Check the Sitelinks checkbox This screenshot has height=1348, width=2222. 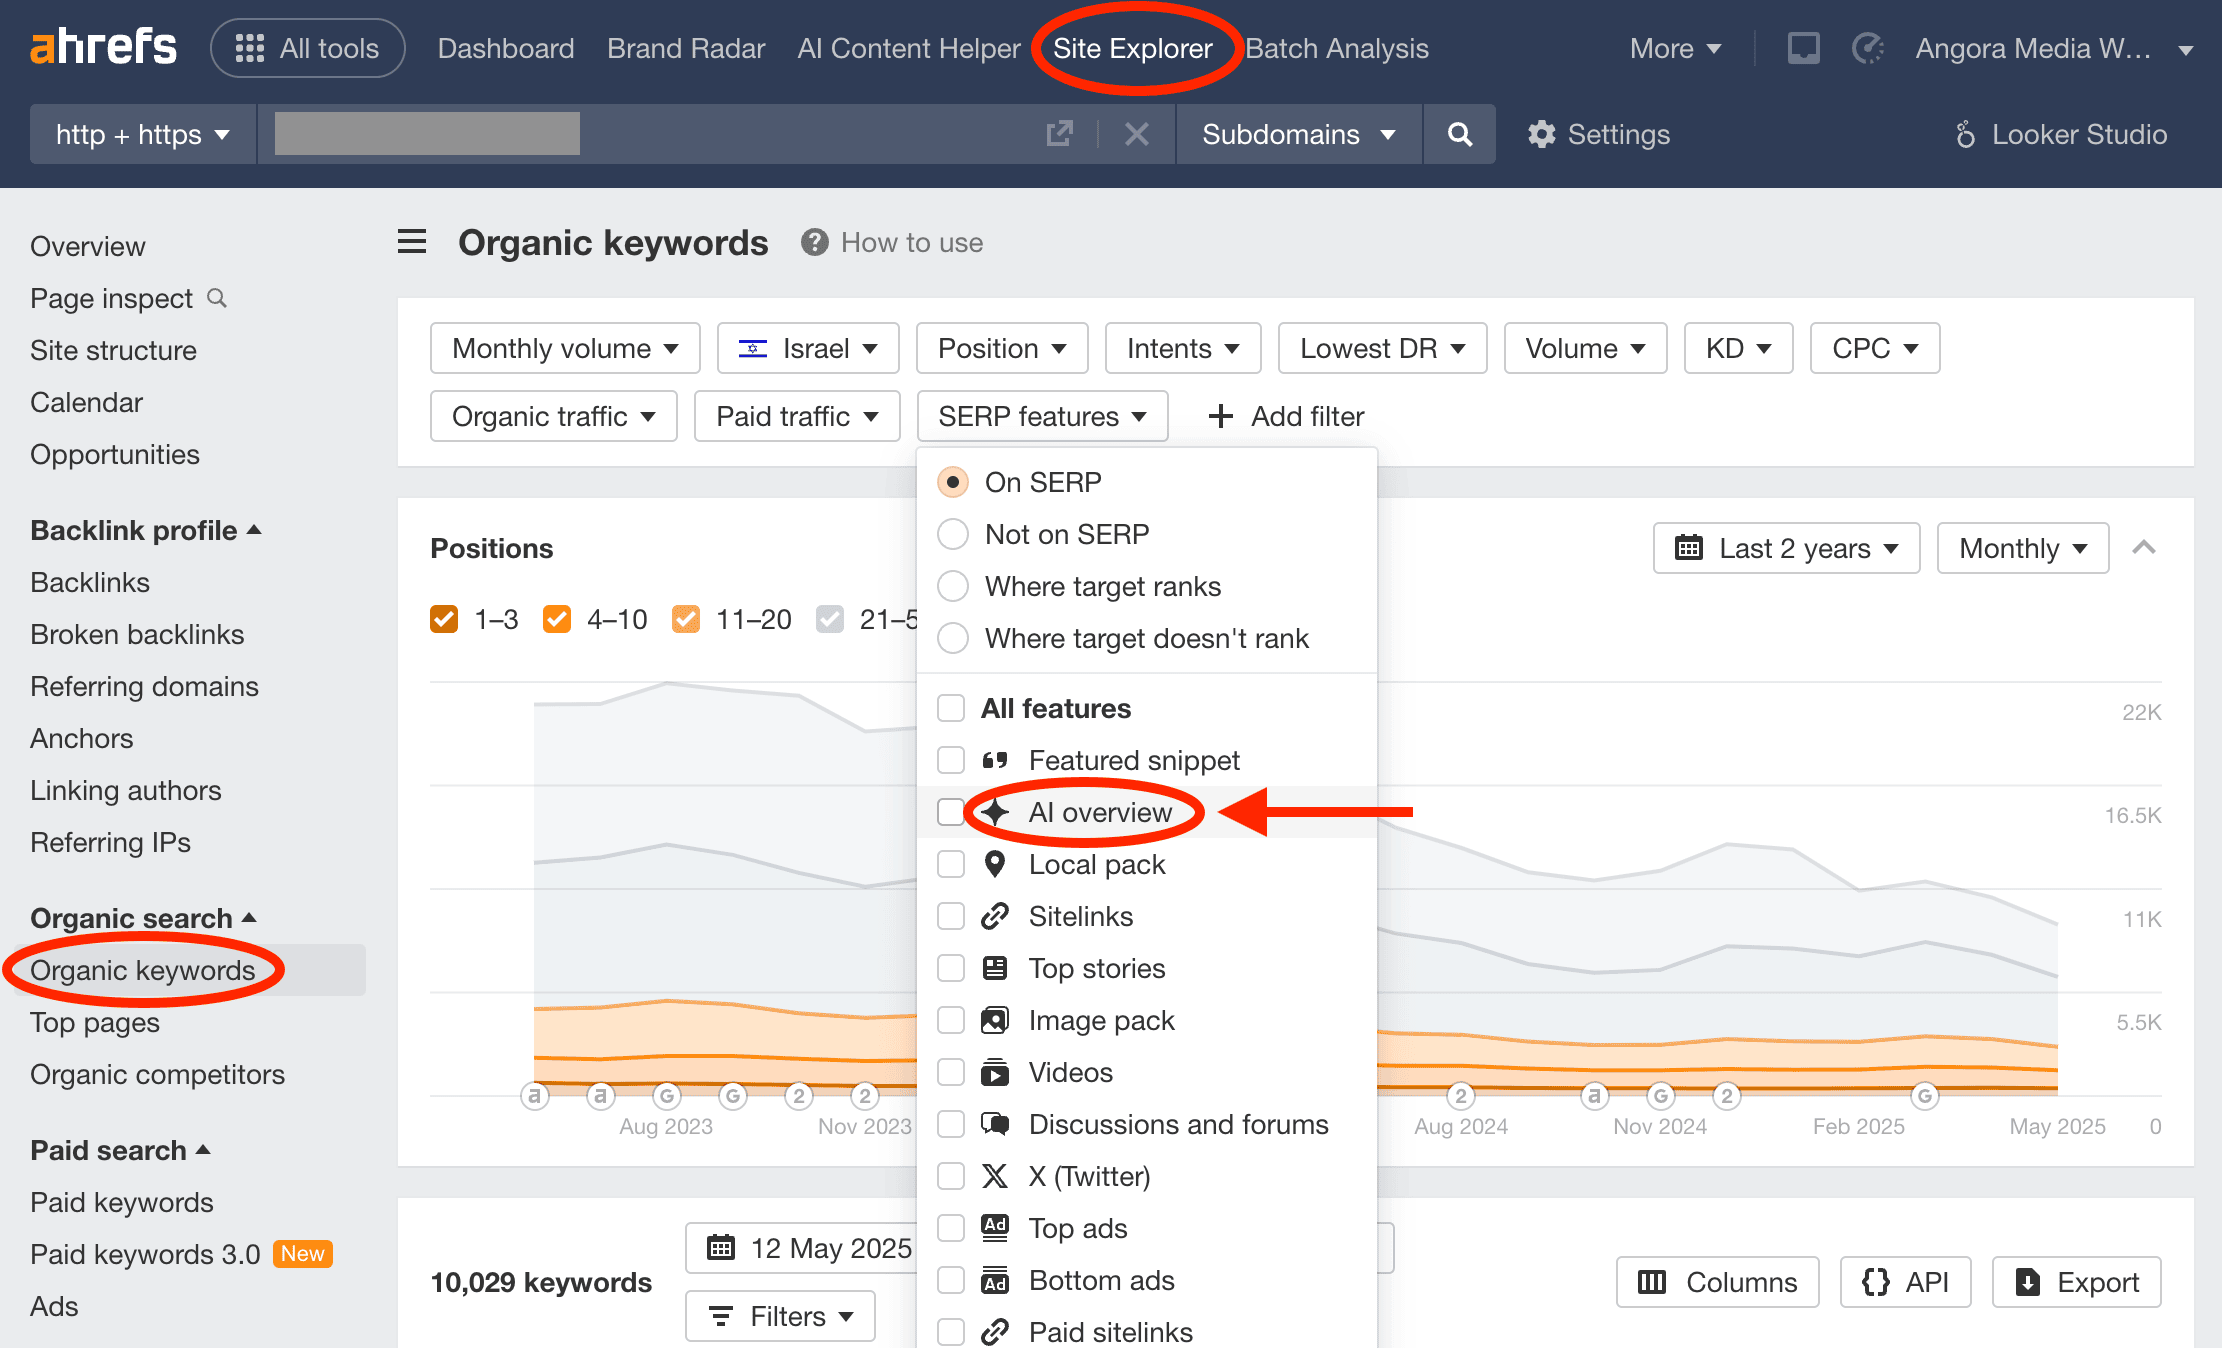[x=951, y=916]
